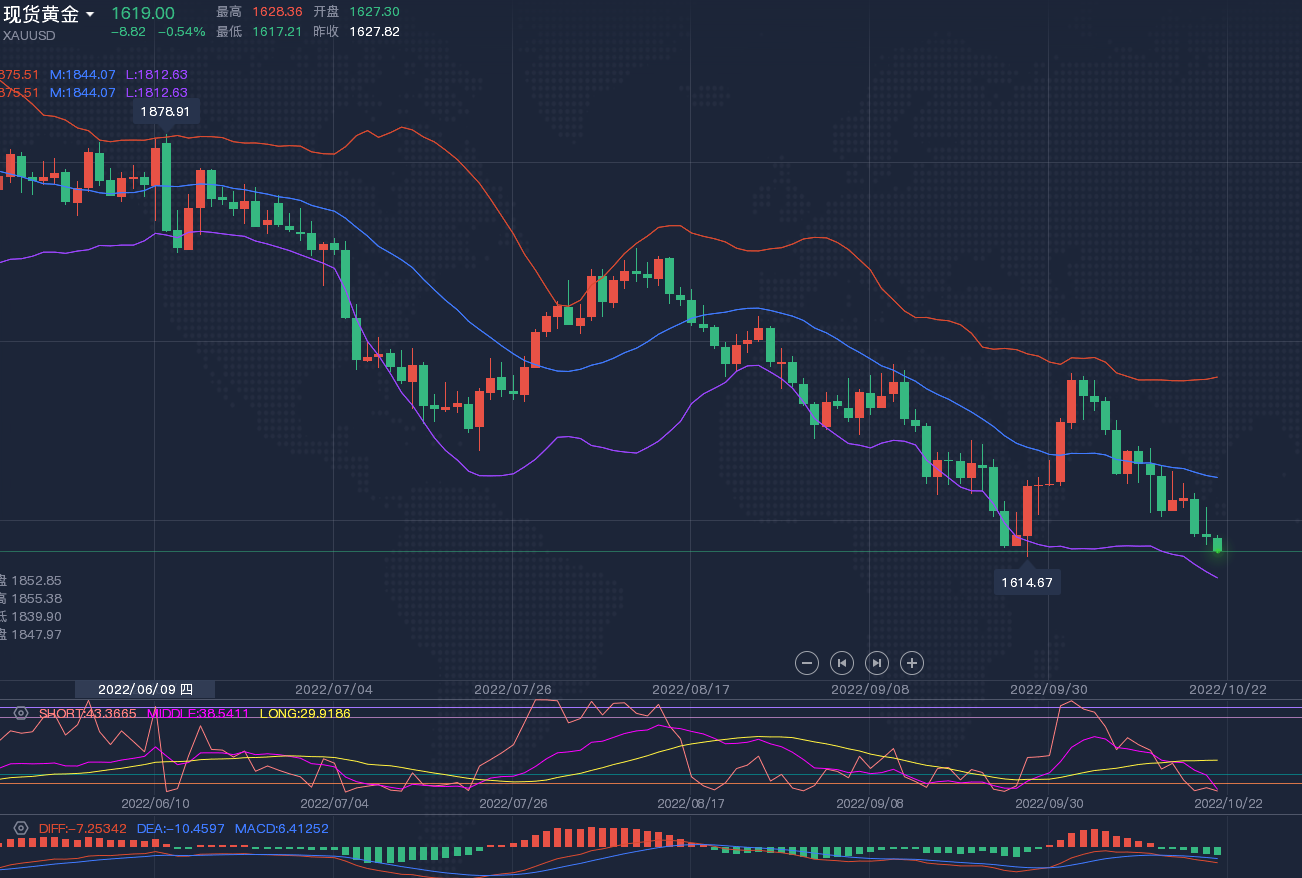Select the 1614.67 low price marker
Viewport: 1302px width, 878px height.
[1027, 582]
